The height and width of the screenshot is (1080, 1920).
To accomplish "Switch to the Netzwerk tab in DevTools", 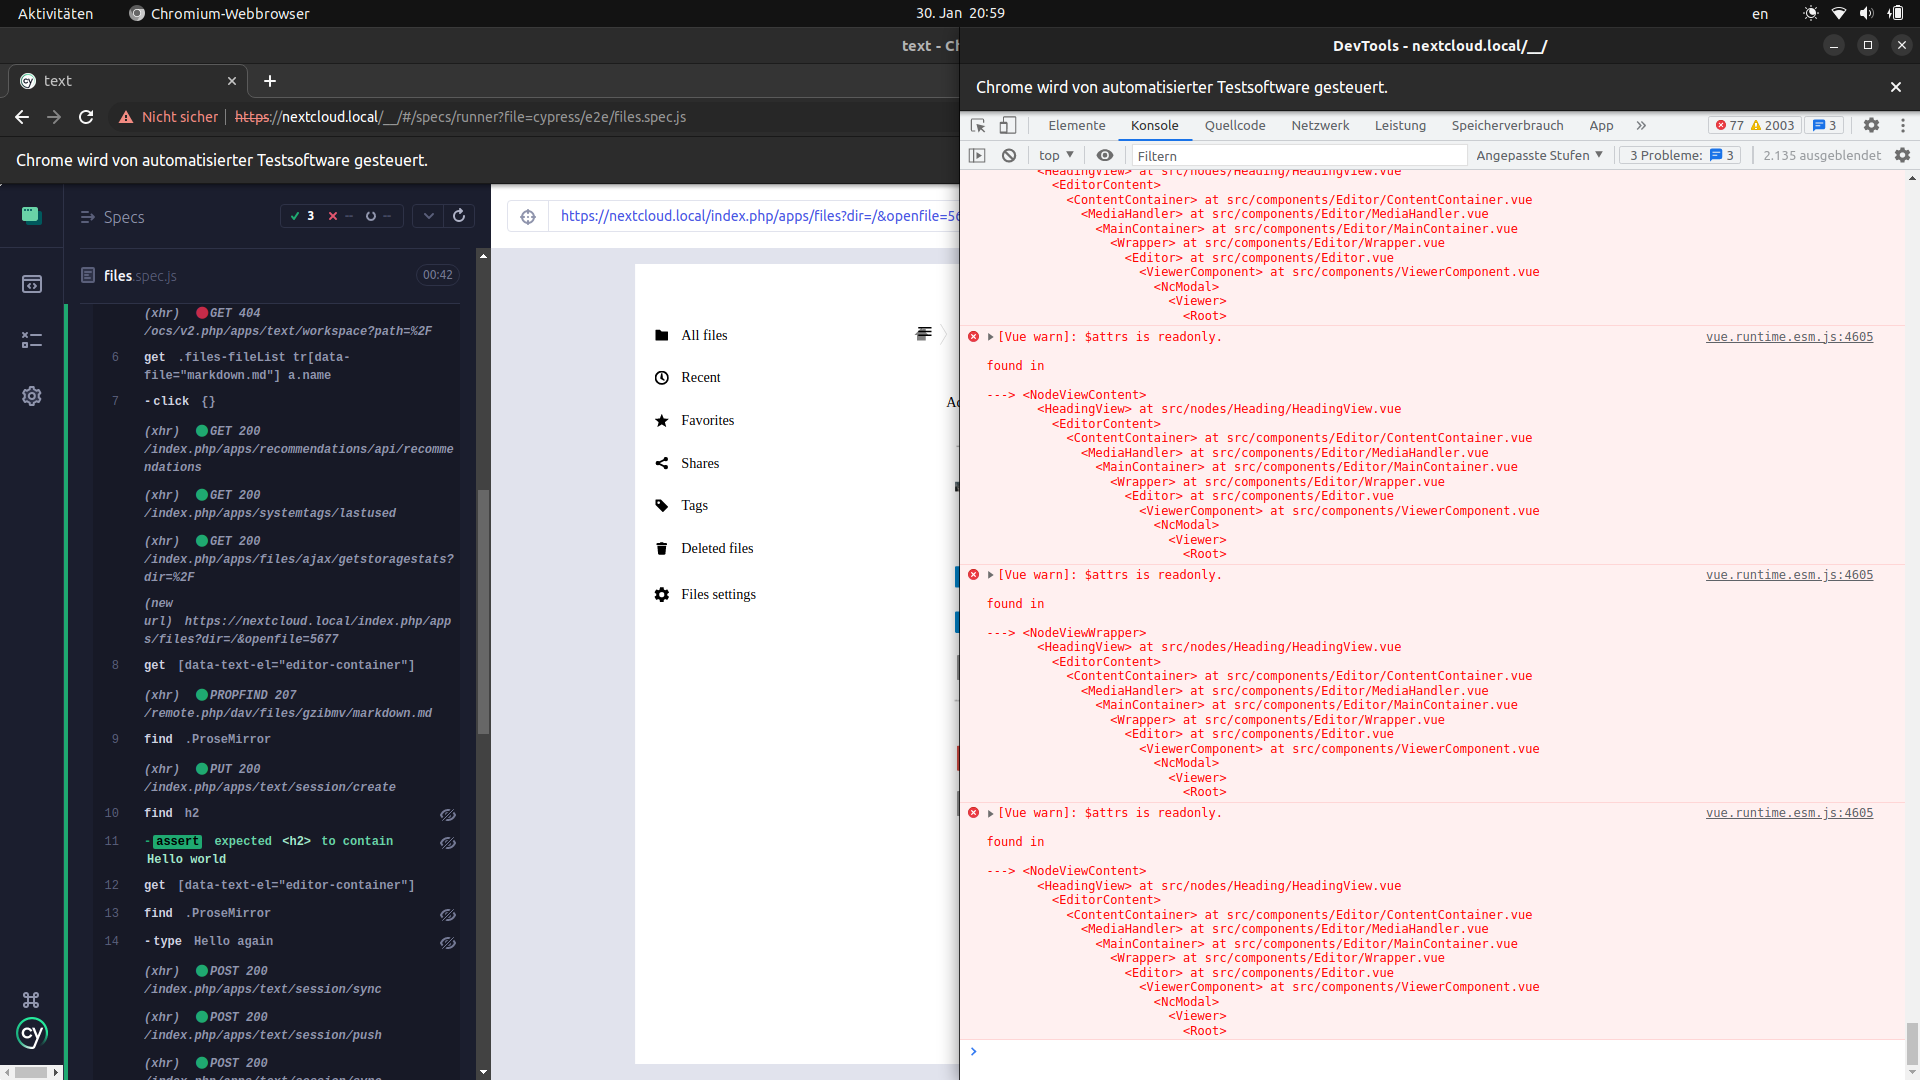I will (x=1319, y=125).
